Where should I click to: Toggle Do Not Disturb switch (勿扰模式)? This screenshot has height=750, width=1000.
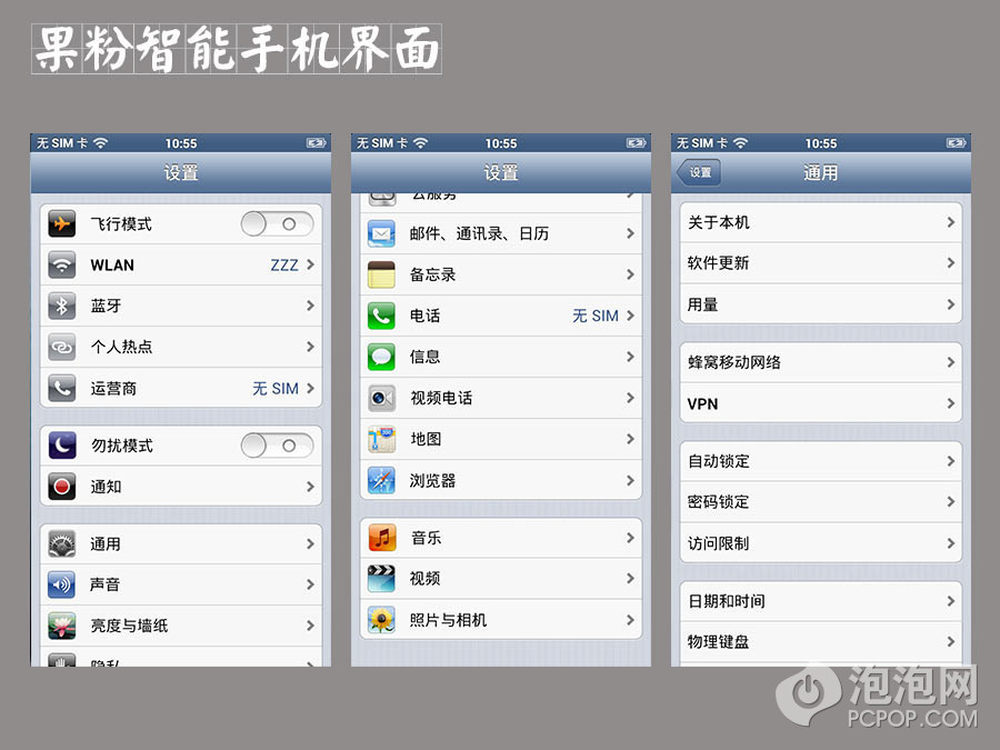[x=277, y=445]
